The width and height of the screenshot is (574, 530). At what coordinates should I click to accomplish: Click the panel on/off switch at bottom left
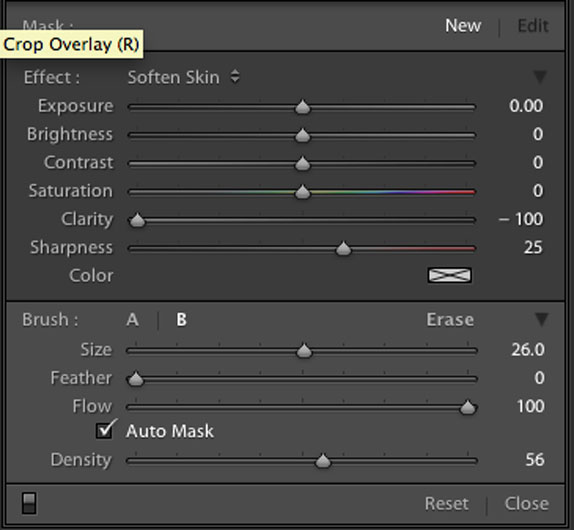pos(29,503)
